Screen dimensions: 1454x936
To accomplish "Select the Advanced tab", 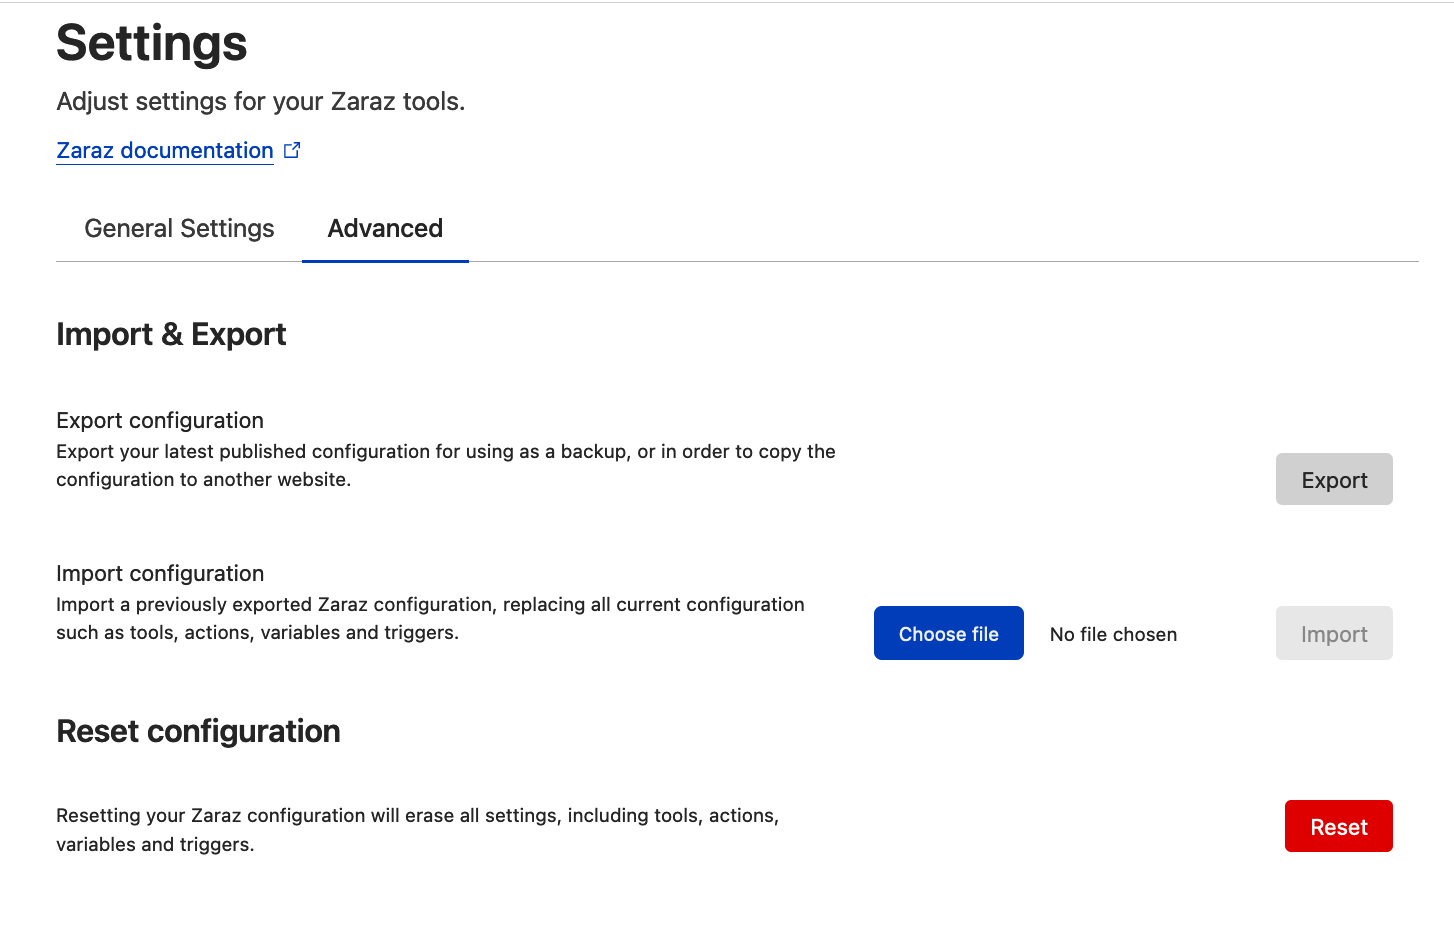I will click(385, 228).
